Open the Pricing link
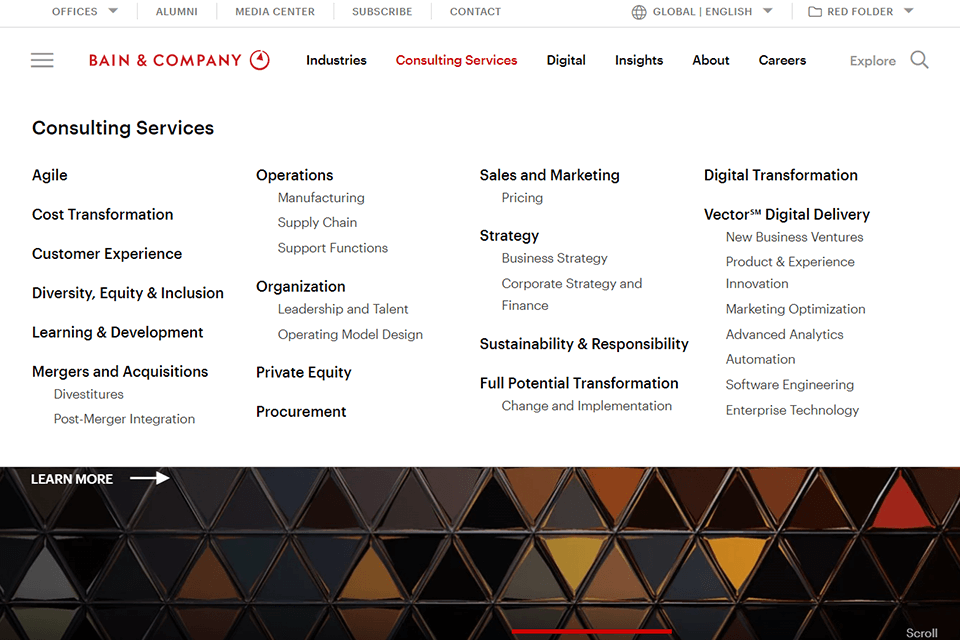Image resolution: width=960 pixels, height=640 pixels. (522, 197)
